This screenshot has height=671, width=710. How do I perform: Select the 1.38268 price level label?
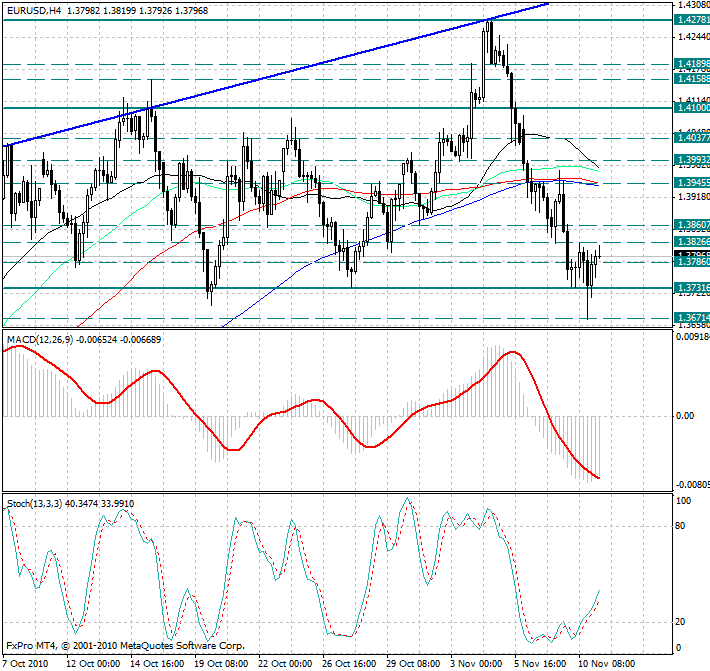(x=692, y=241)
